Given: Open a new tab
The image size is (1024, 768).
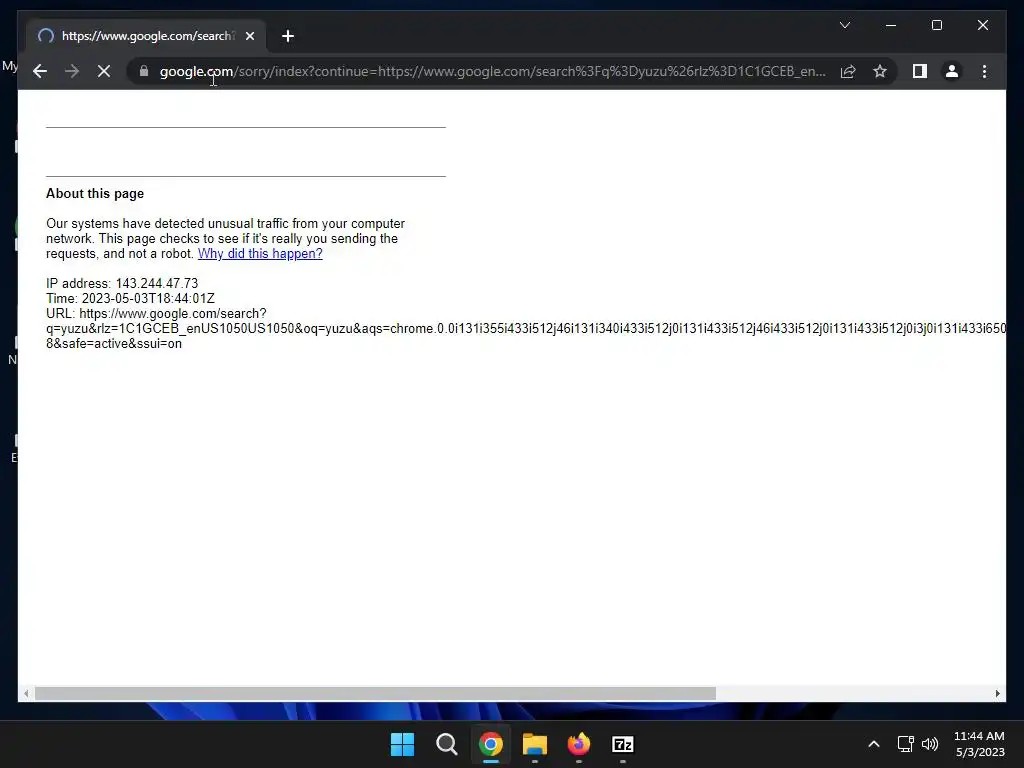Looking at the screenshot, I should point(288,36).
